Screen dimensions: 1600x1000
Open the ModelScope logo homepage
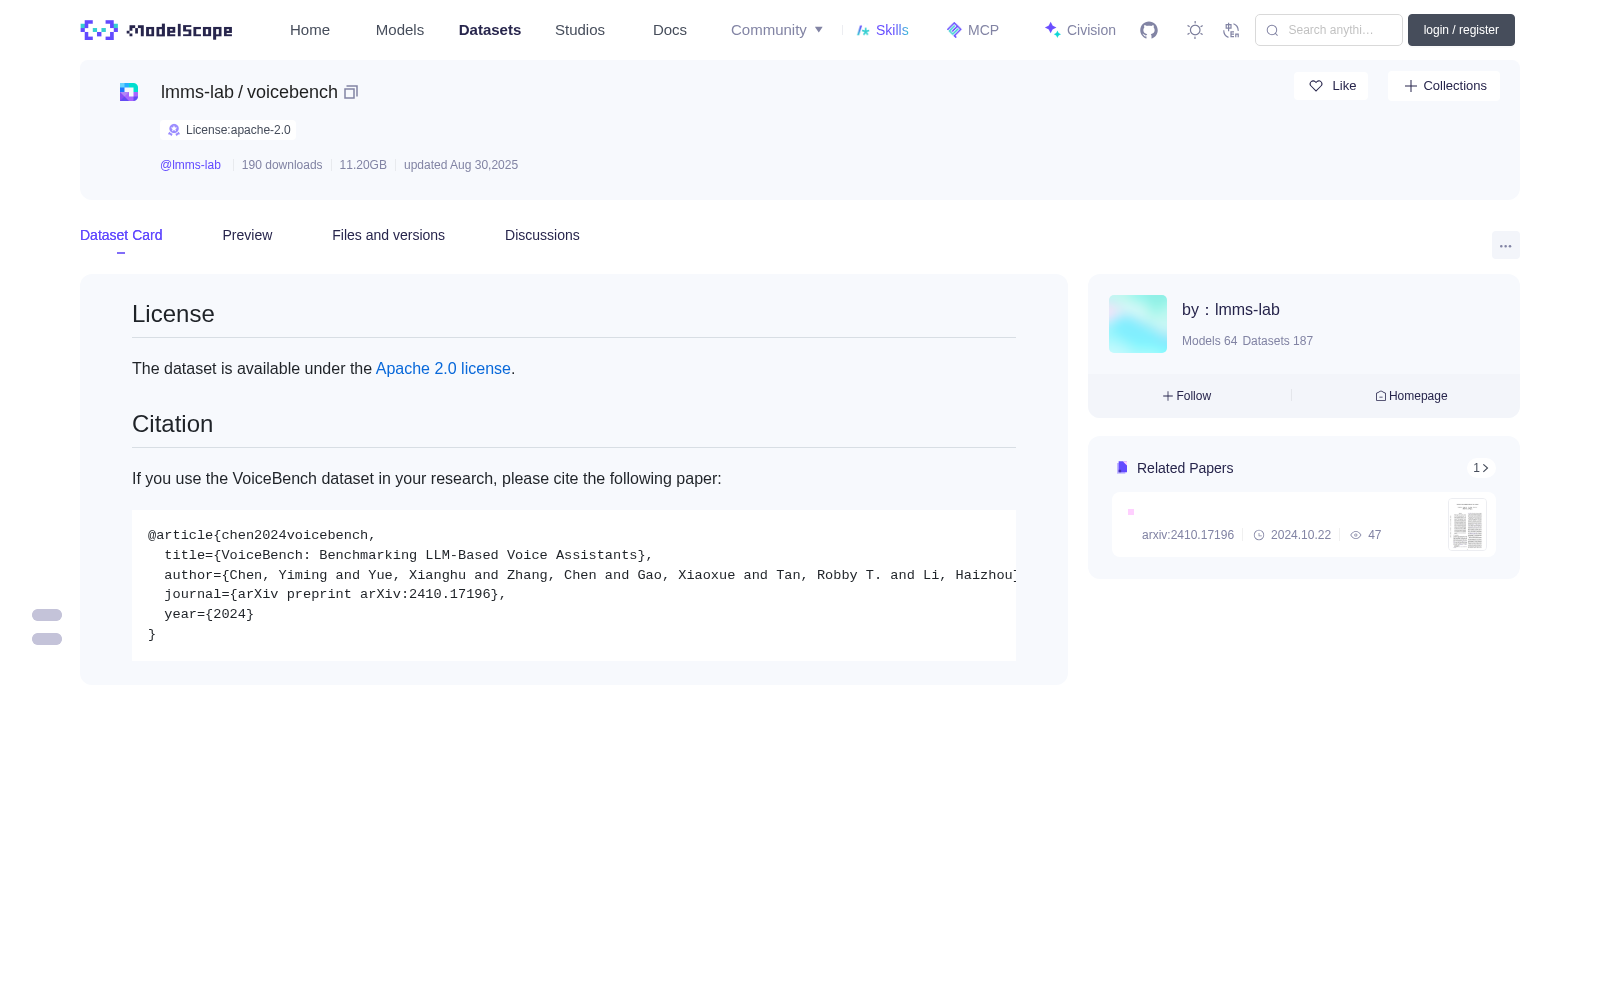[157, 30]
